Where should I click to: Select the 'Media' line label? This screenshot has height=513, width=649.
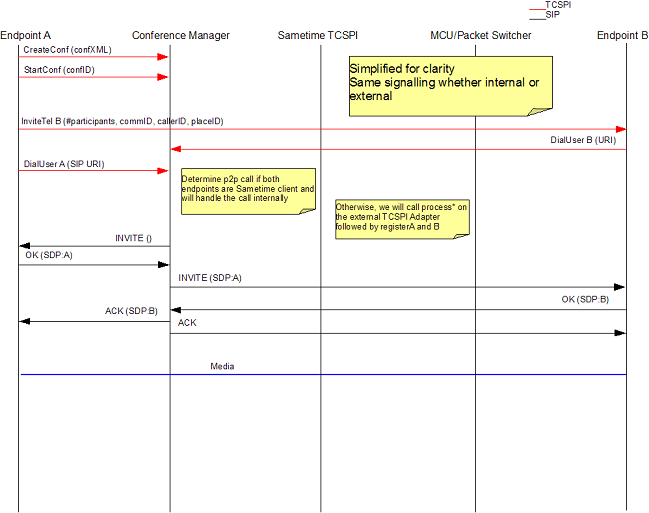click(x=222, y=366)
